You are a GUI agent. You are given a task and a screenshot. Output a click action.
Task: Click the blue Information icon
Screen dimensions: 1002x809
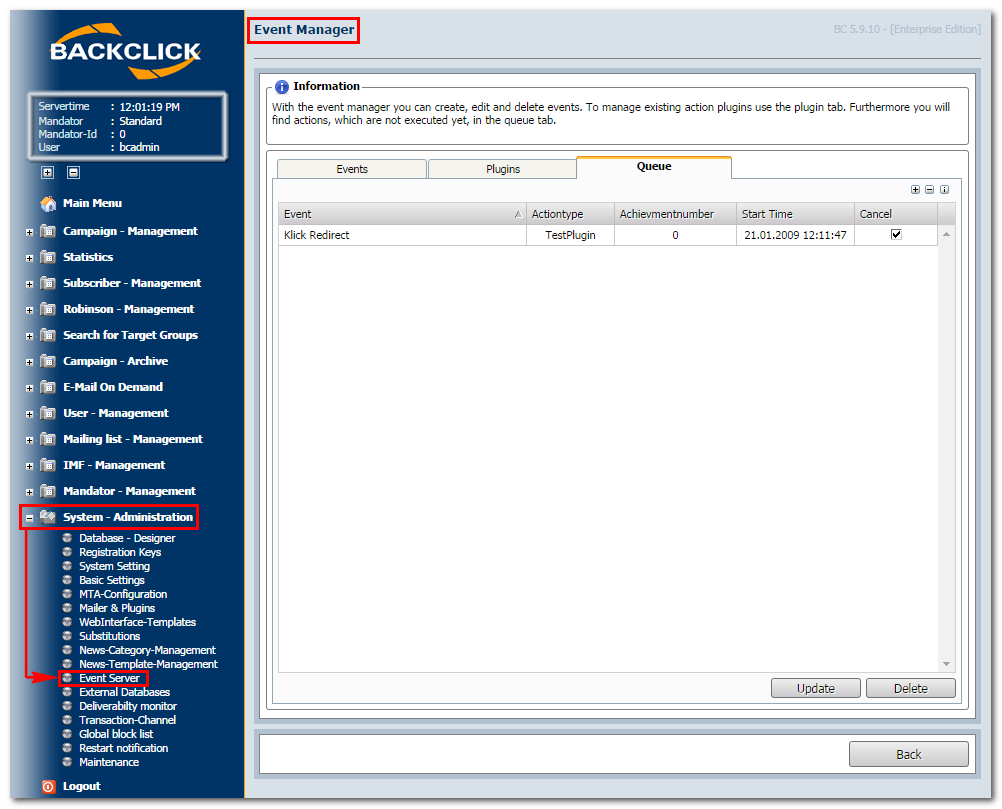[281, 86]
